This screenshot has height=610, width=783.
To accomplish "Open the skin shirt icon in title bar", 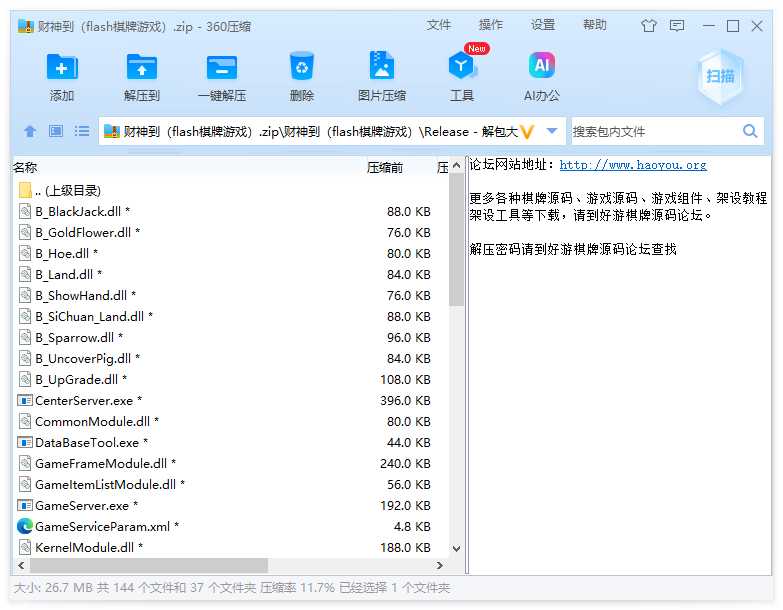I will pos(649,25).
